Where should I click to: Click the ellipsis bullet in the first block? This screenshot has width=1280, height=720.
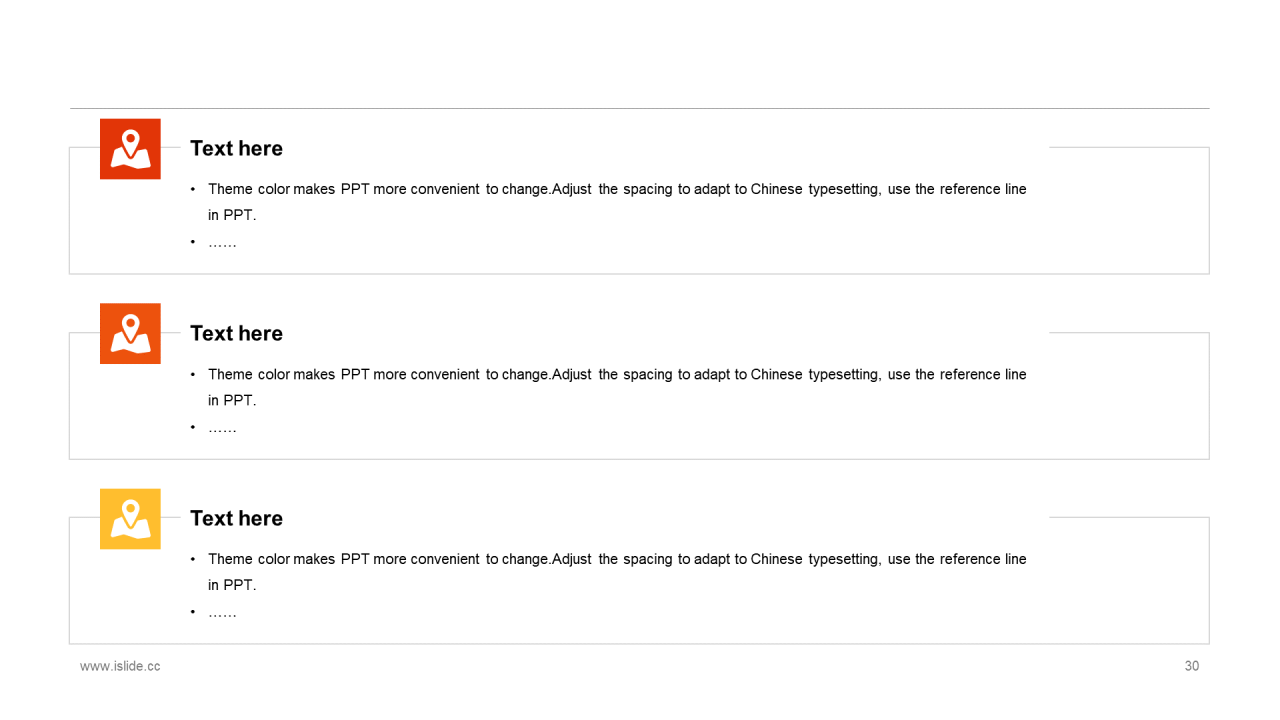(x=222, y=243)
